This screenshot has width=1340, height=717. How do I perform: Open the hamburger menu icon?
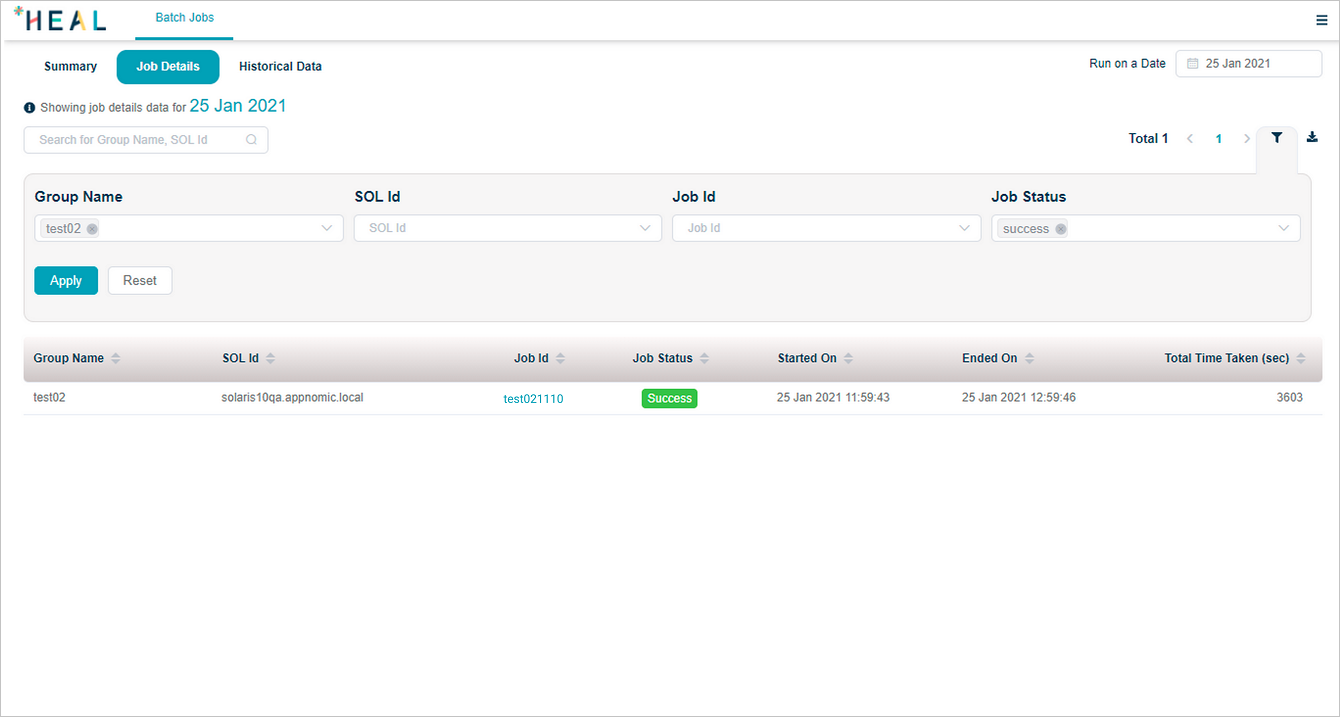(x=1322, y=20)
